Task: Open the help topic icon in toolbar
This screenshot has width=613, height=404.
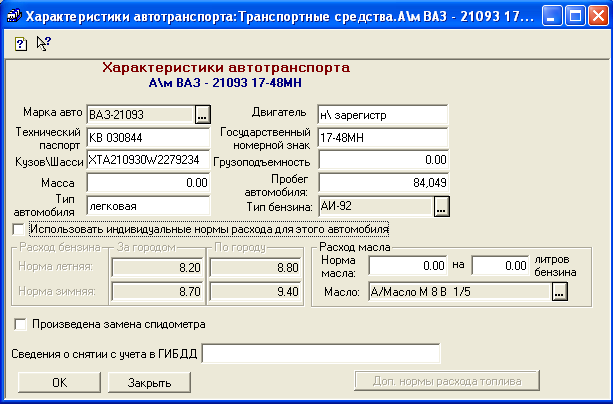Action: pos(20,44)
